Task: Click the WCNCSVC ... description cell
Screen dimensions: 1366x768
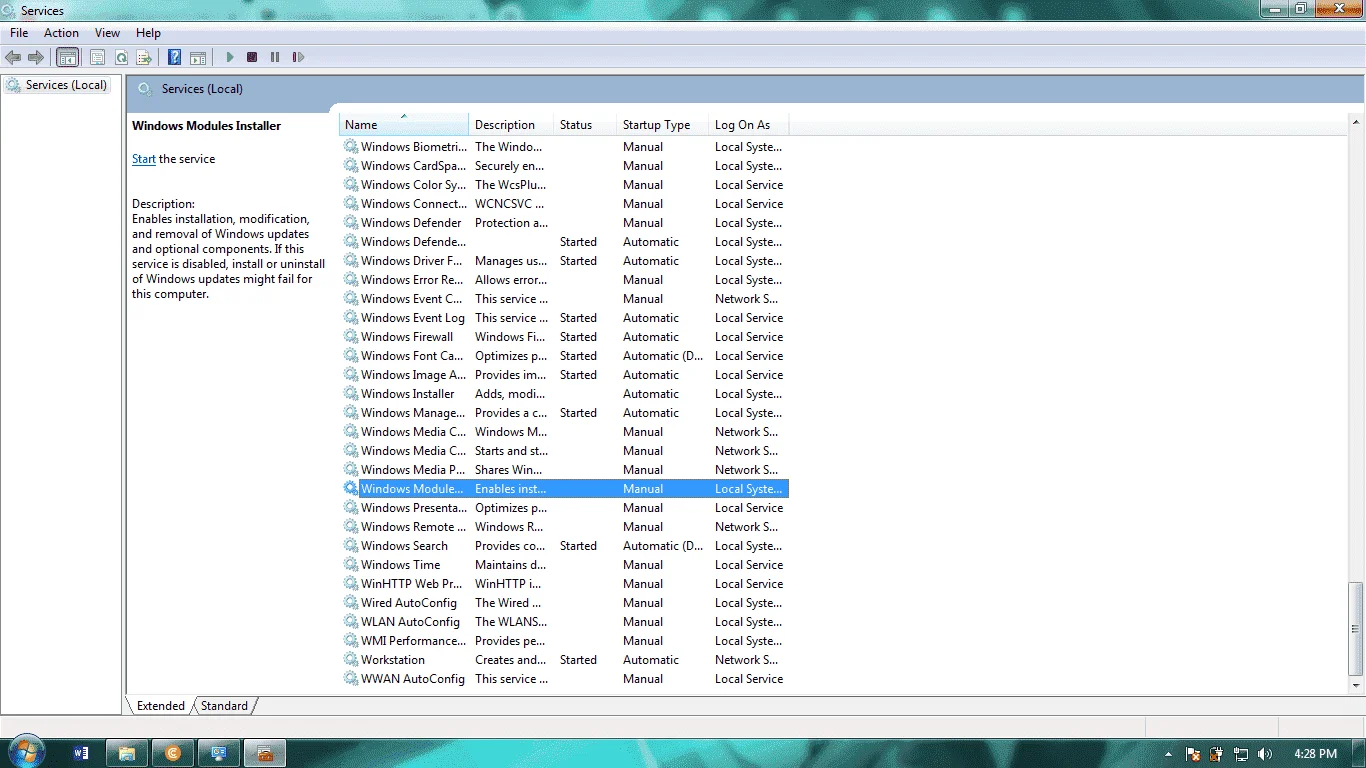Action: (x=509, y=204)
